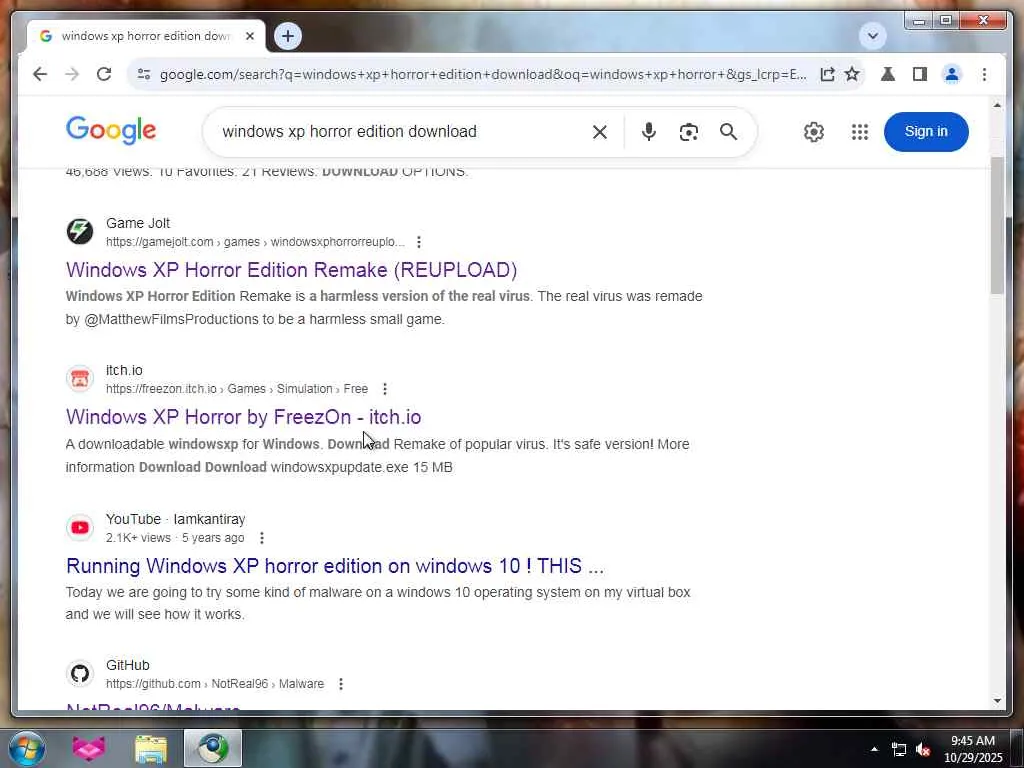The width and height of the screenshot is (1024, 768).
Task: Click the share page icon in address bar
Action: tap(827, 74)
